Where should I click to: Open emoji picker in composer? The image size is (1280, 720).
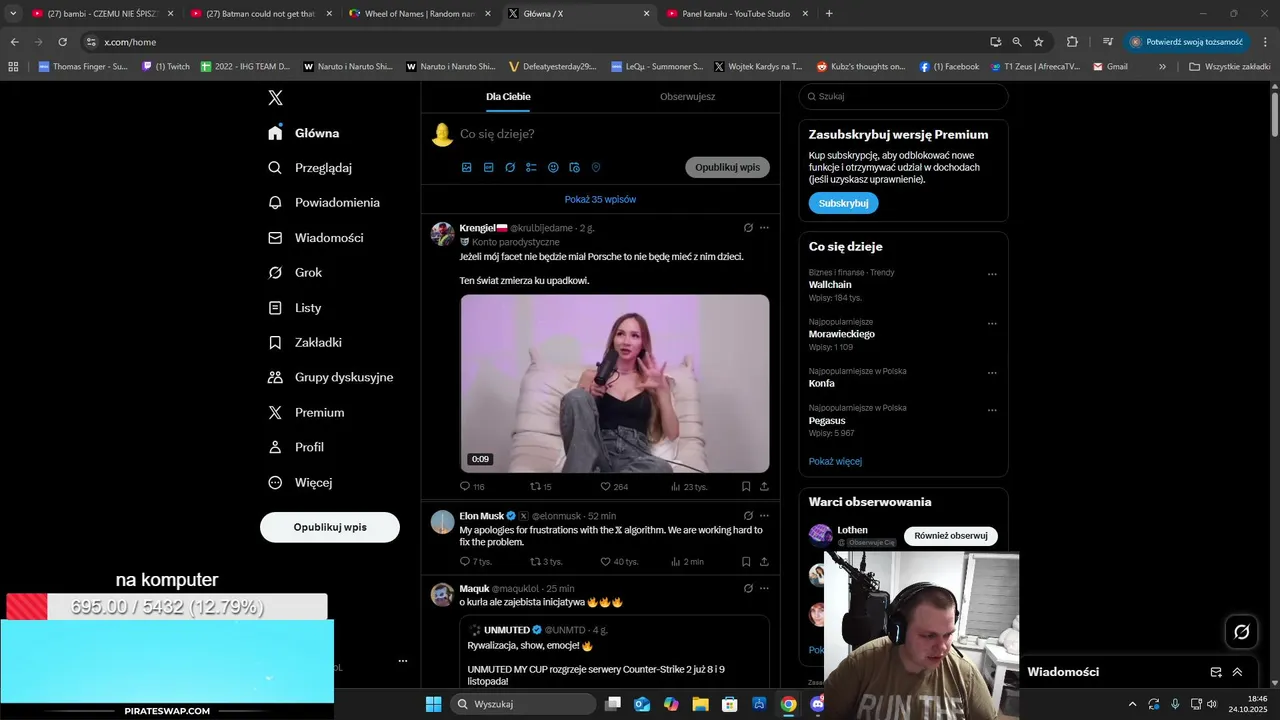tap(553, 168)
